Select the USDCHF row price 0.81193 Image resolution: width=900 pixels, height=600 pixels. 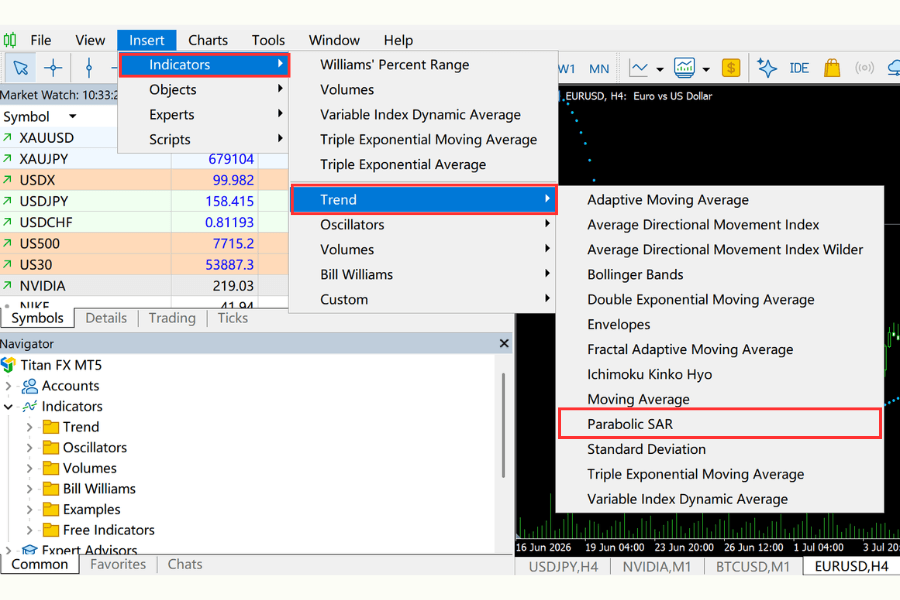click(229, 222)
